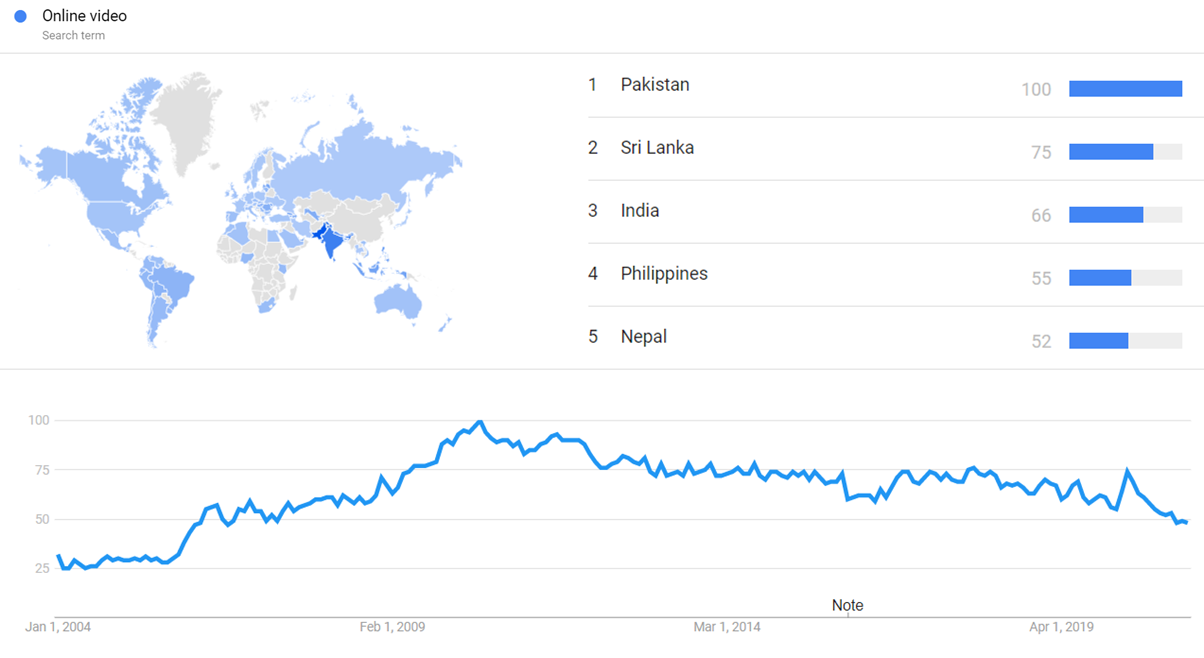This screenshot has width=1204, height=658.
Task: Select Nepal in the region list
Action: [x=643, y=337]
